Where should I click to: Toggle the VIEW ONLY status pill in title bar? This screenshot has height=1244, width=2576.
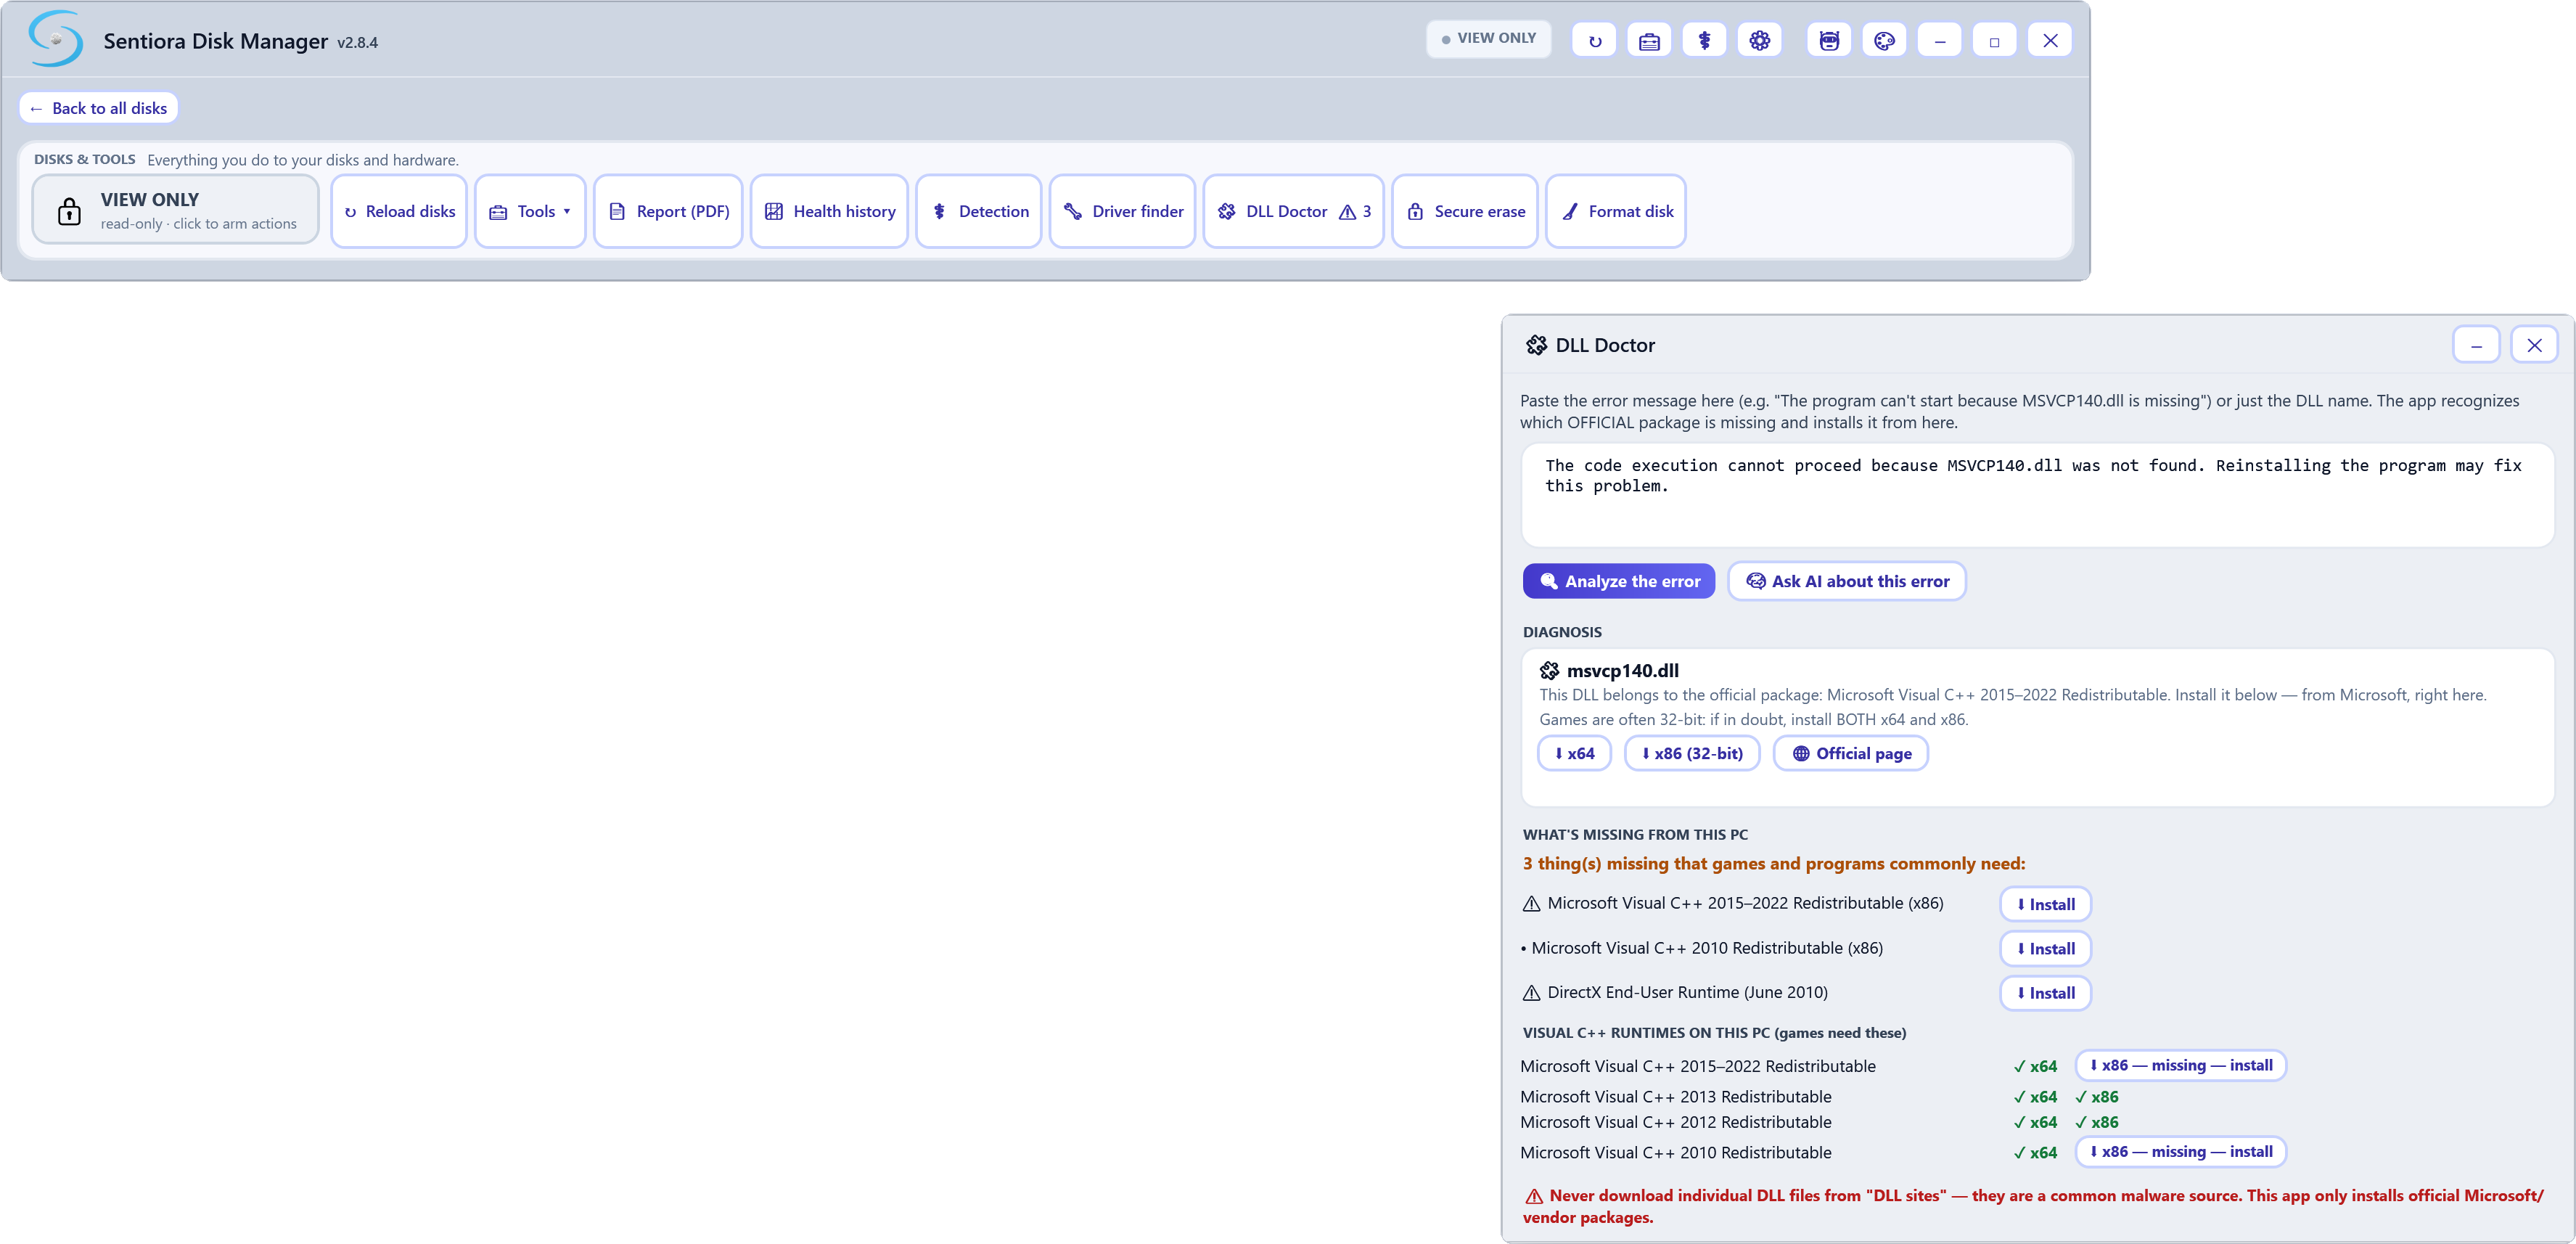(x=1488, y=39)
